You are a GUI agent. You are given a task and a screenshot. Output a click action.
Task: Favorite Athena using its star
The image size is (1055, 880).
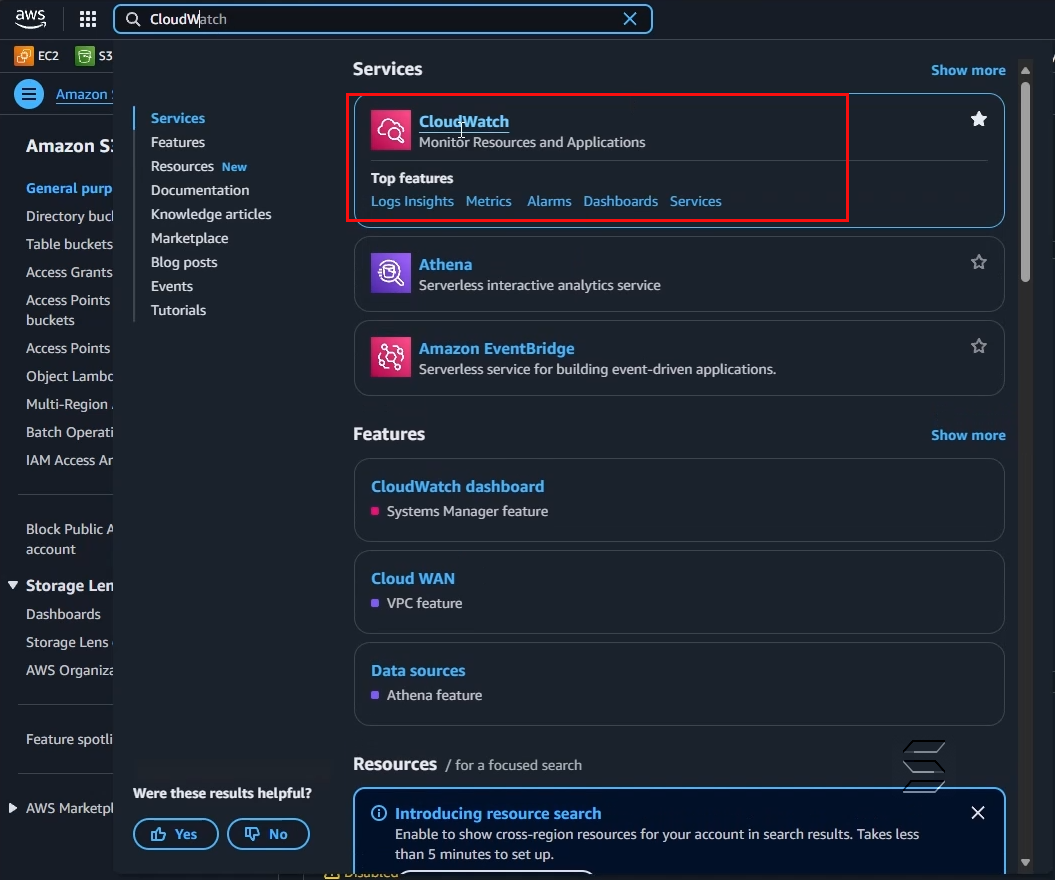tap(979, 262)
